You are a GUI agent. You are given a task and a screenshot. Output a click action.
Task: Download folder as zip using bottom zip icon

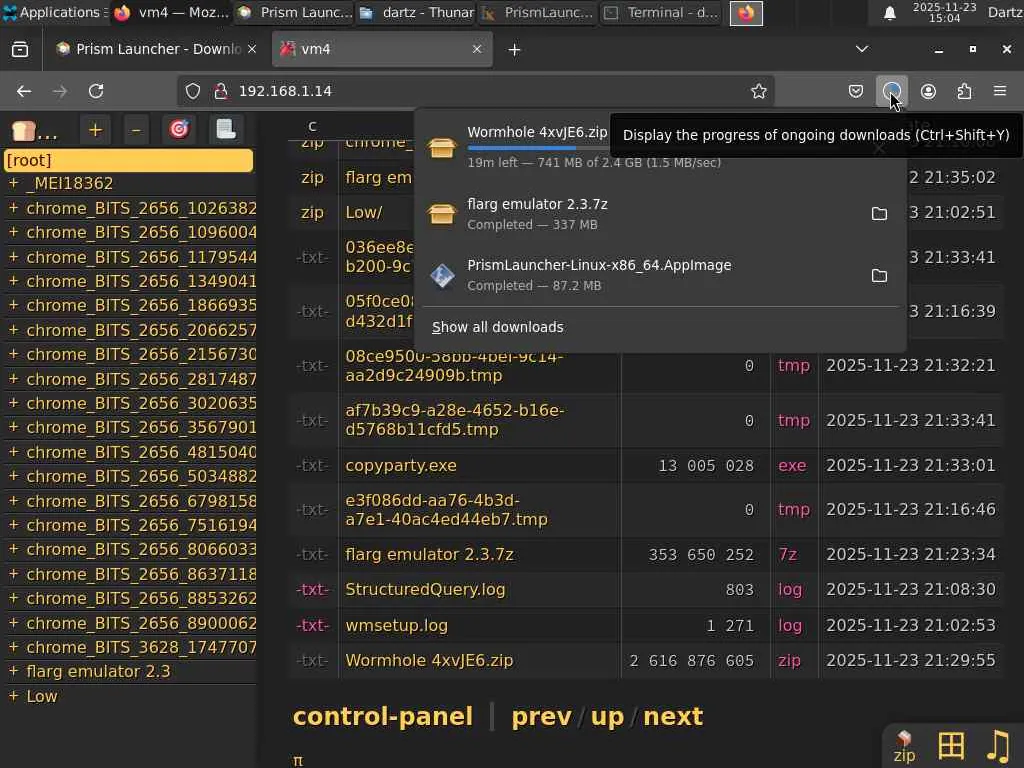pyautogui.click(x=904, y=746)
